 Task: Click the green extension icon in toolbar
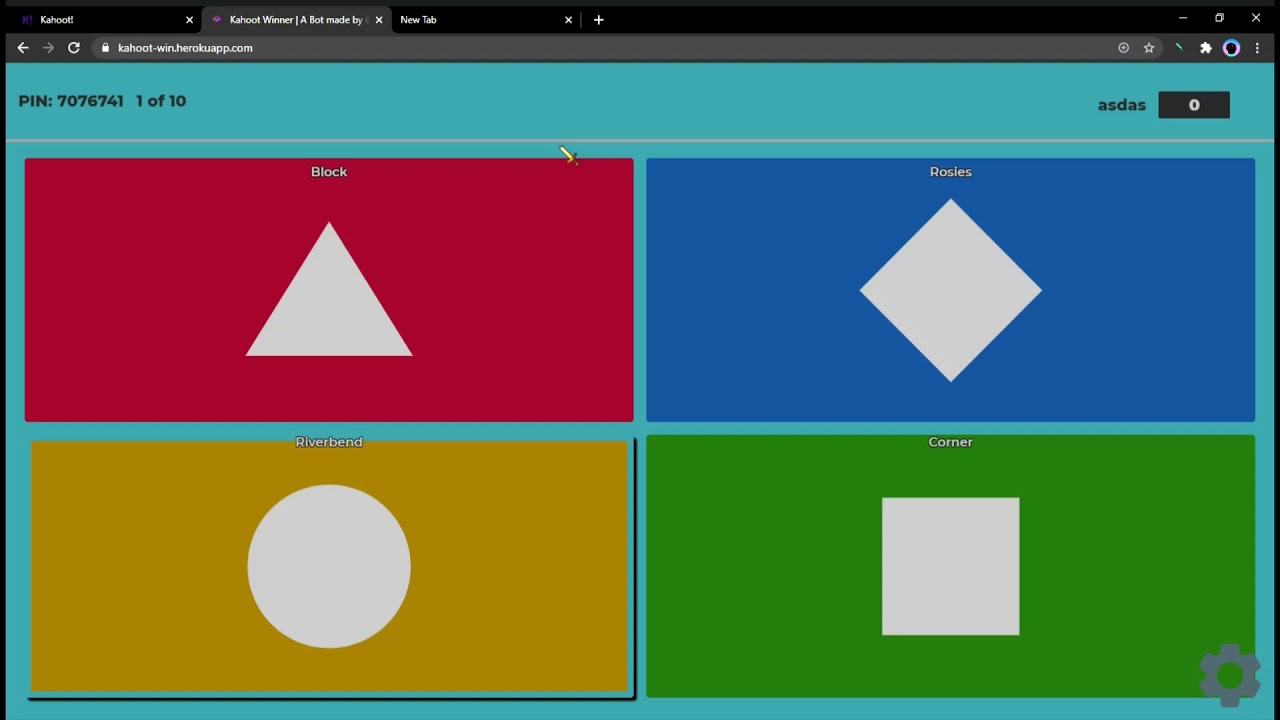(1179, 47)
